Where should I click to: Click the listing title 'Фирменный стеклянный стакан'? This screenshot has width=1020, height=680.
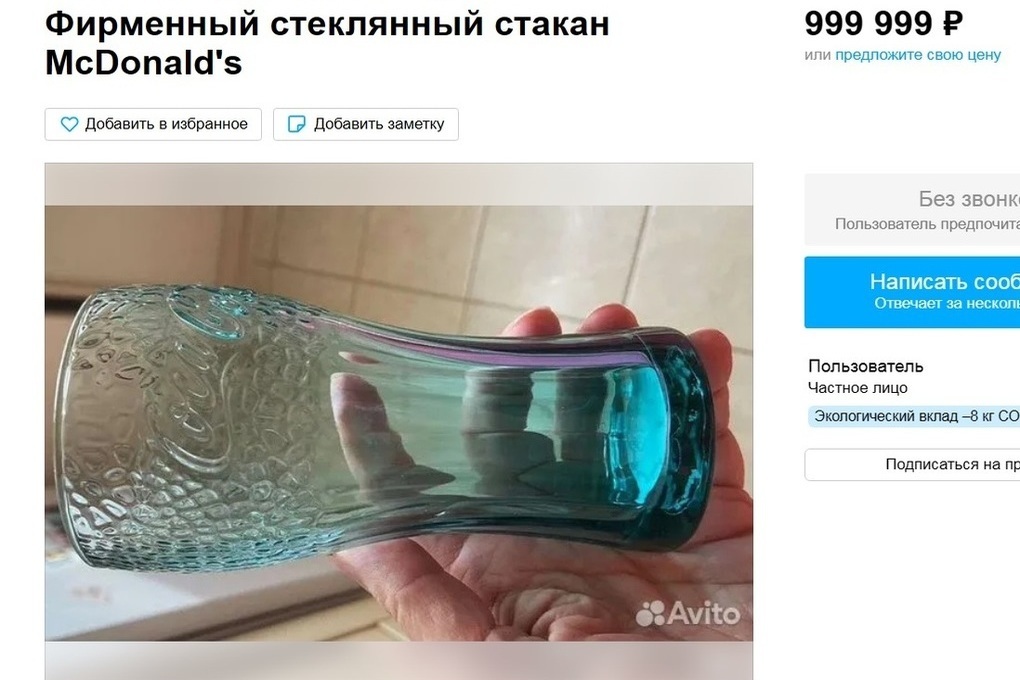tap(327, 24)
